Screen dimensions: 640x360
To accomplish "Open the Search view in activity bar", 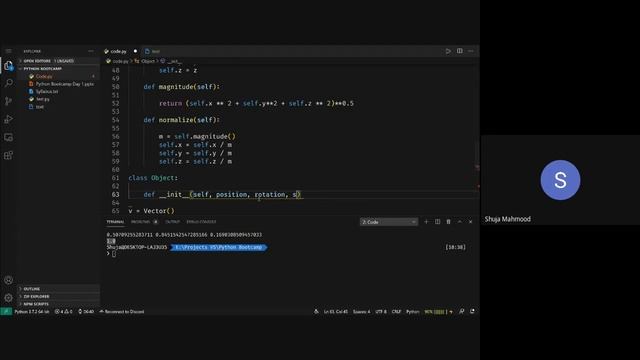I will pos(9,83).
